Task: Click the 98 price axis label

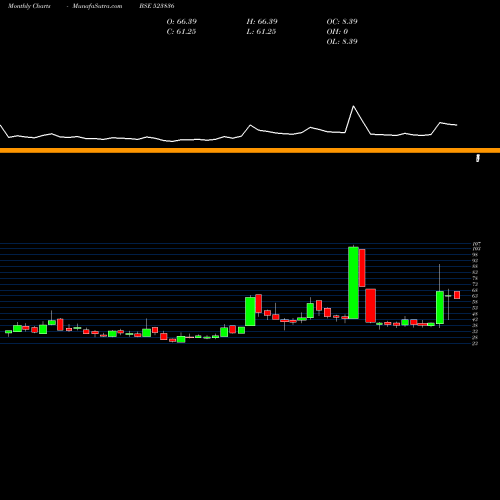Action: click(x=475, y=255)
